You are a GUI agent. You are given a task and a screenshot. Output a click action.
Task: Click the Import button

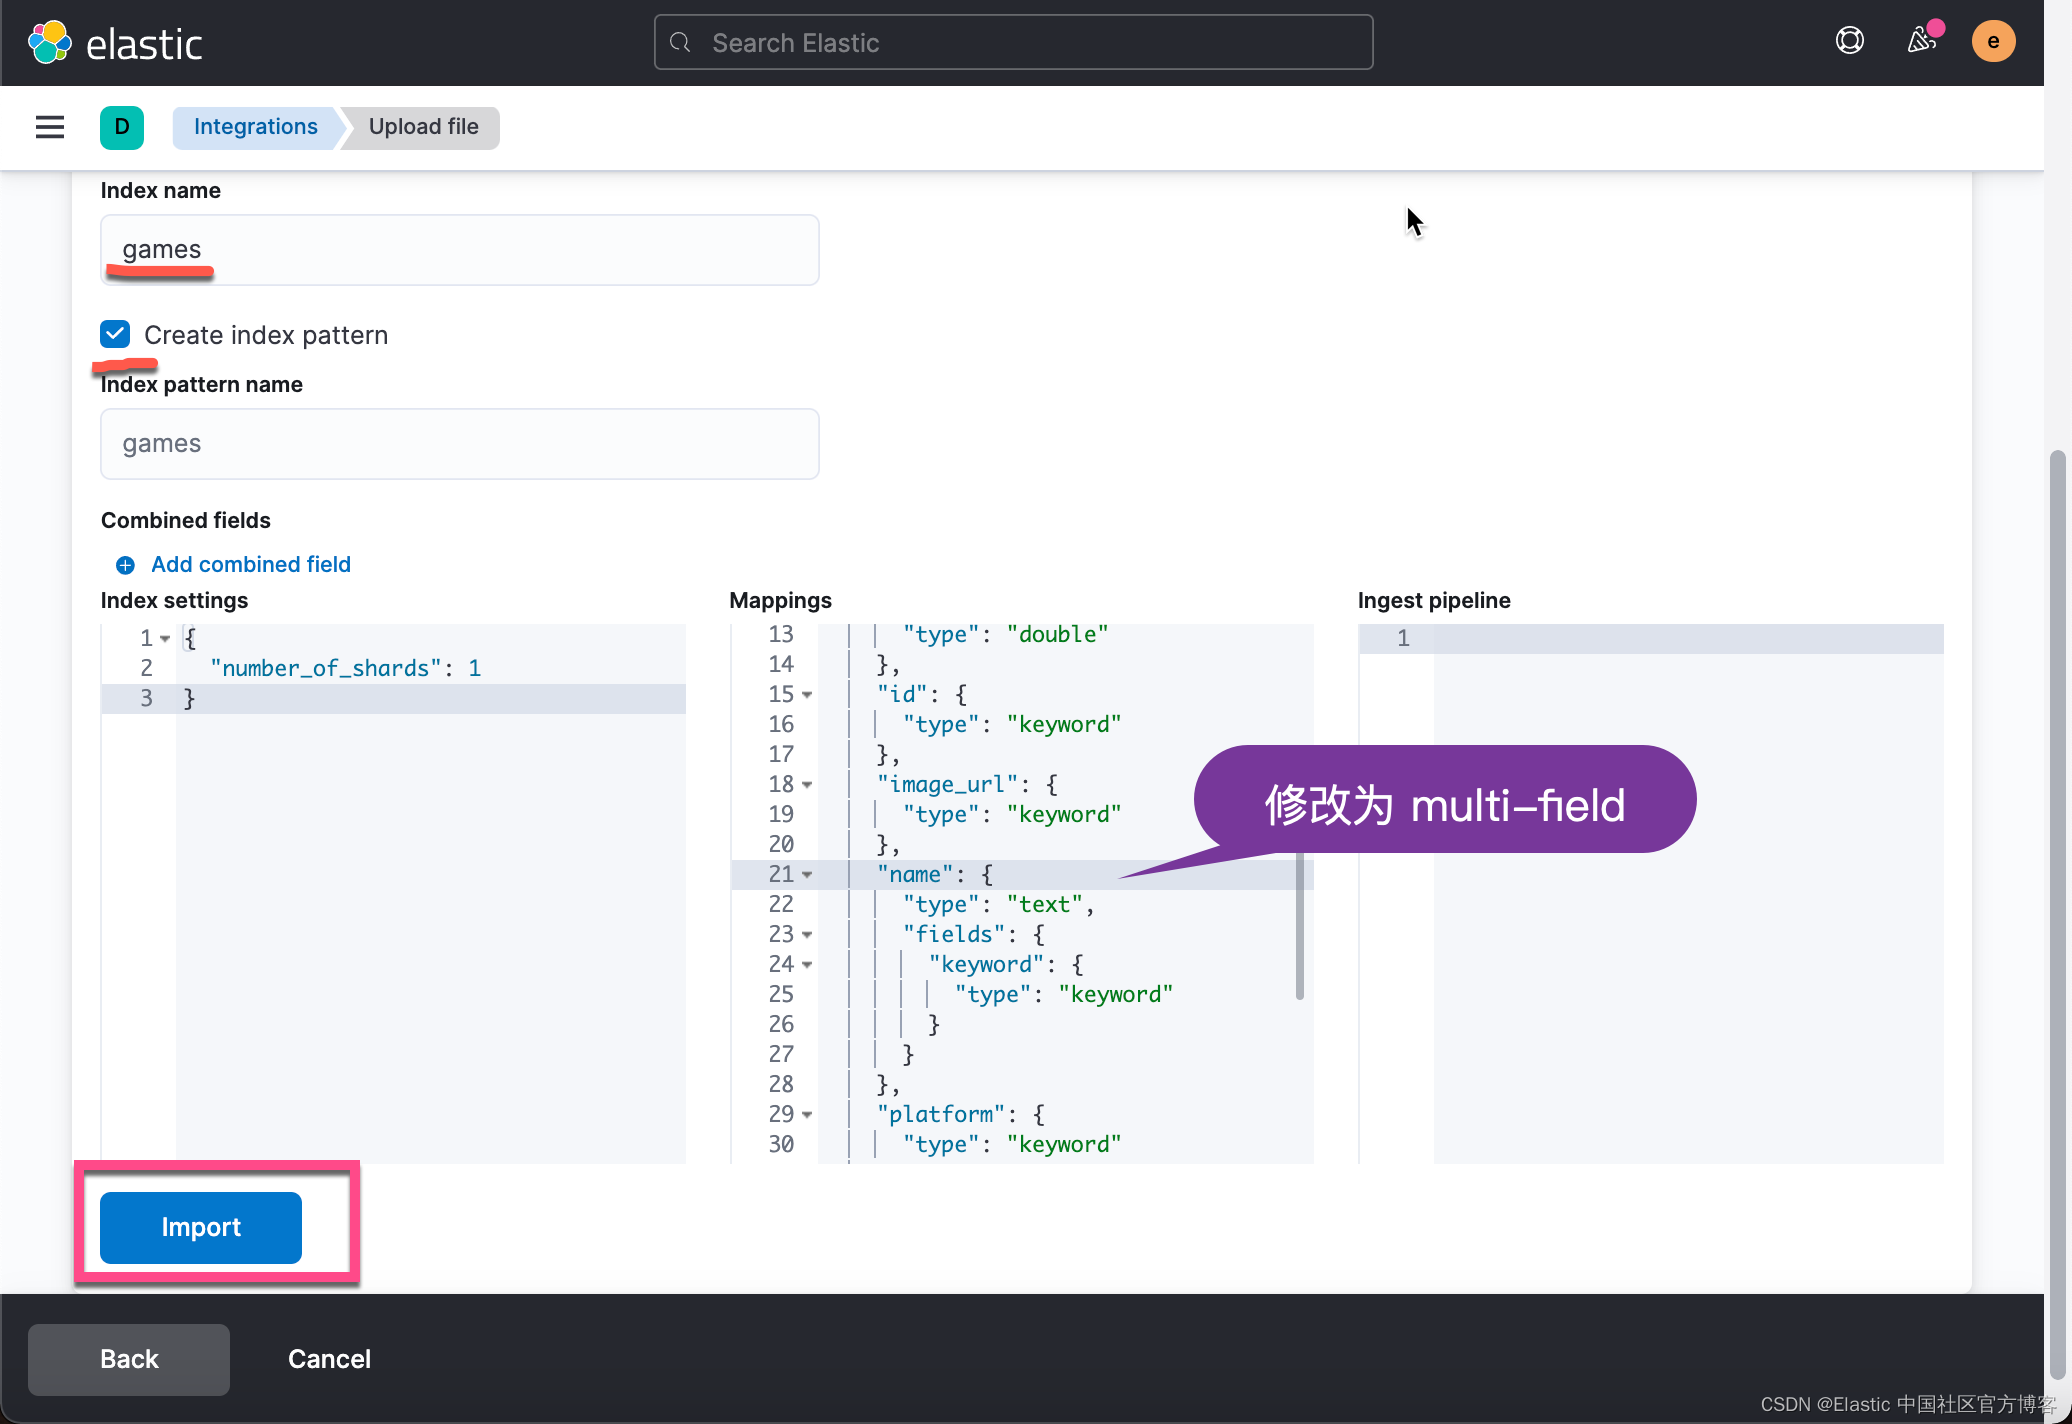point(201,1227)
